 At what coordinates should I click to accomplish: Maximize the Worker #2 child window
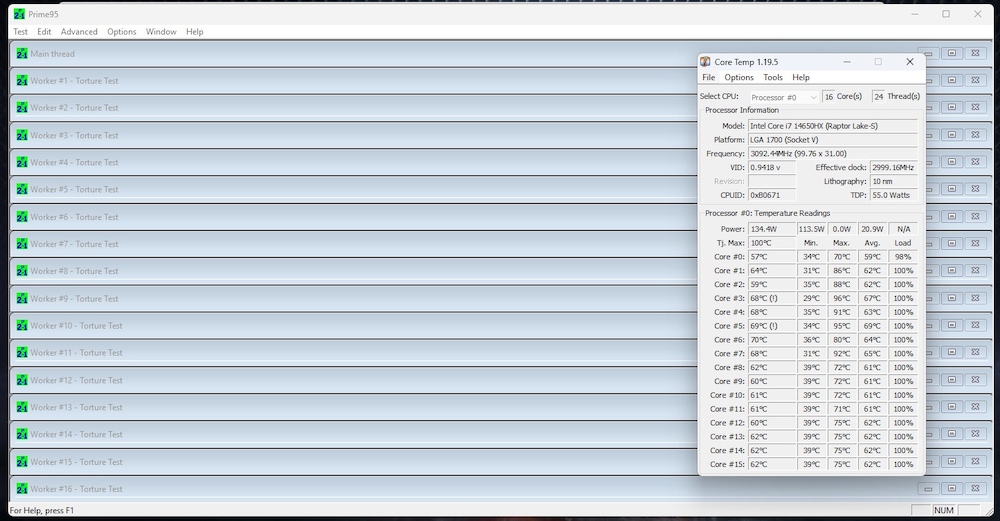(x=952, y=108)
